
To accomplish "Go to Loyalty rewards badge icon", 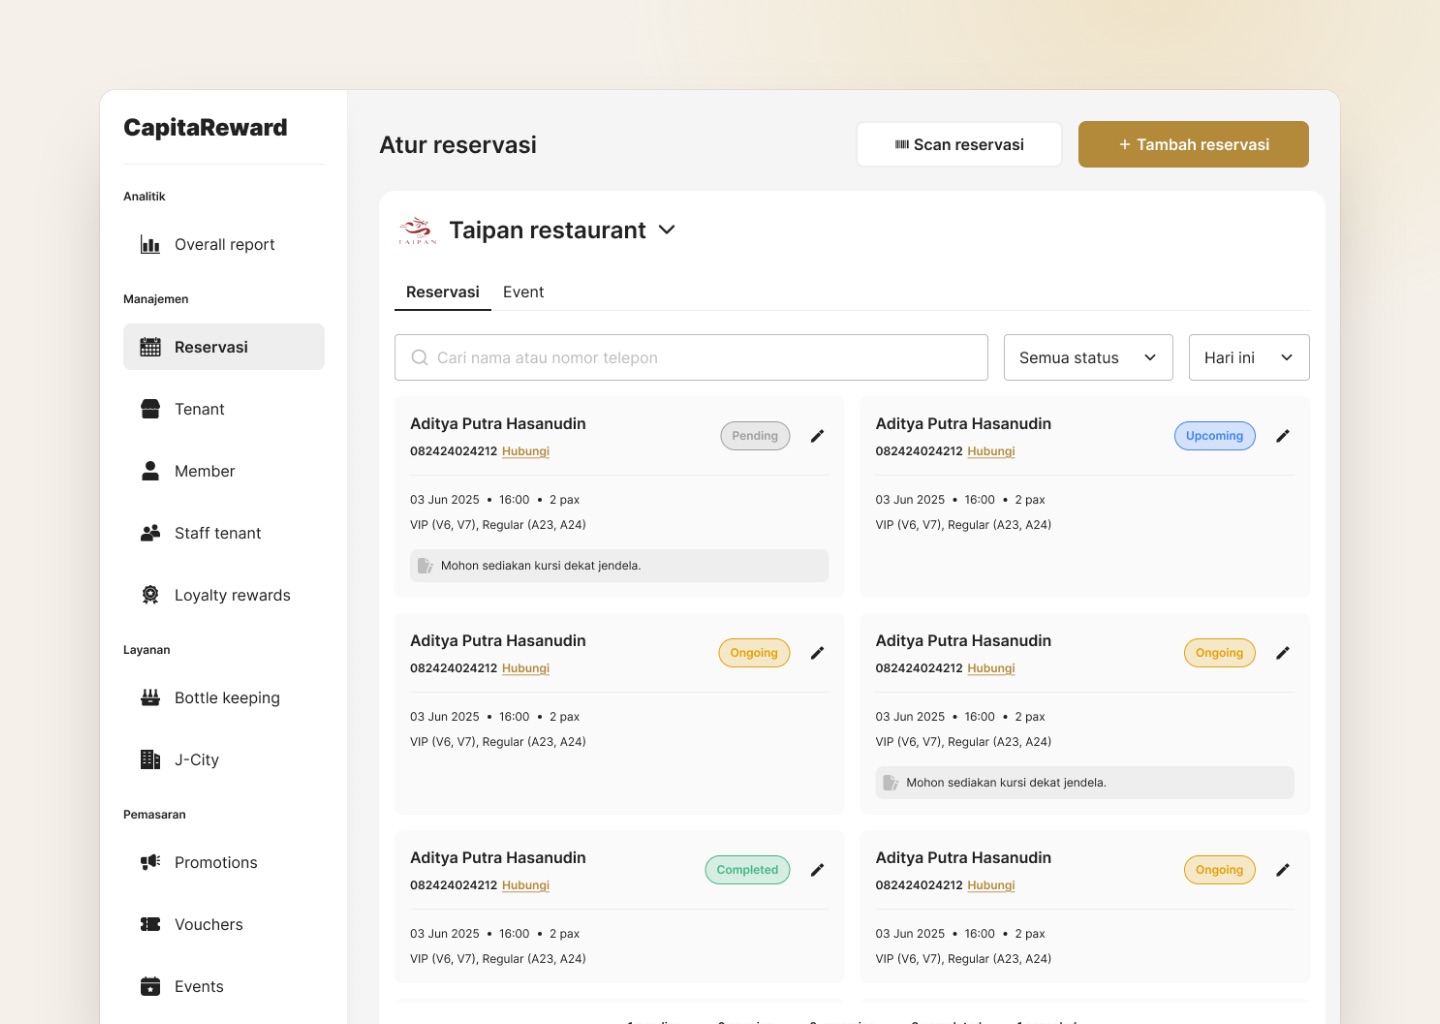I will tap(150, 595).
